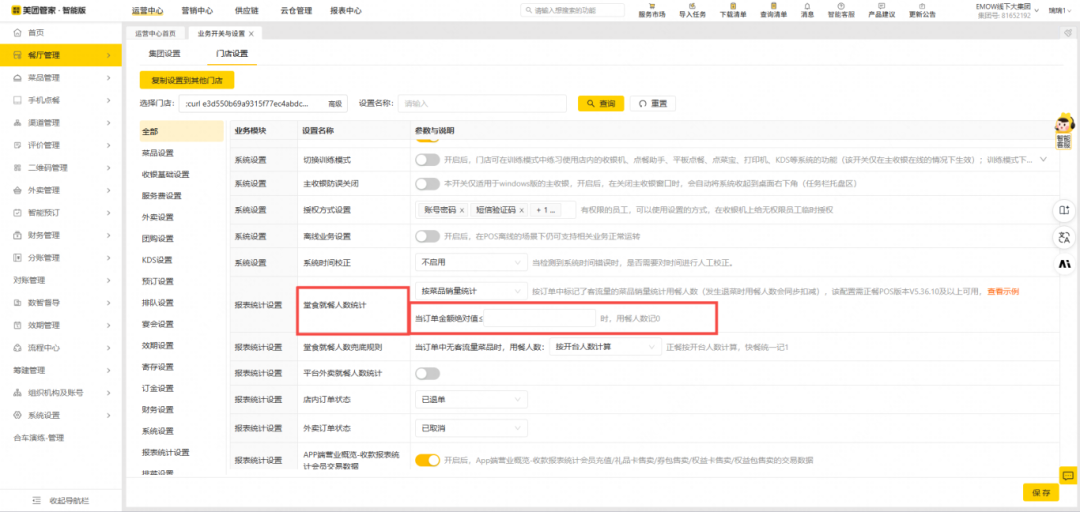The width and height of the screenshot is (1080, 512).
Task: Close the 业务开关与设置 tab
Action: point(252,34)
